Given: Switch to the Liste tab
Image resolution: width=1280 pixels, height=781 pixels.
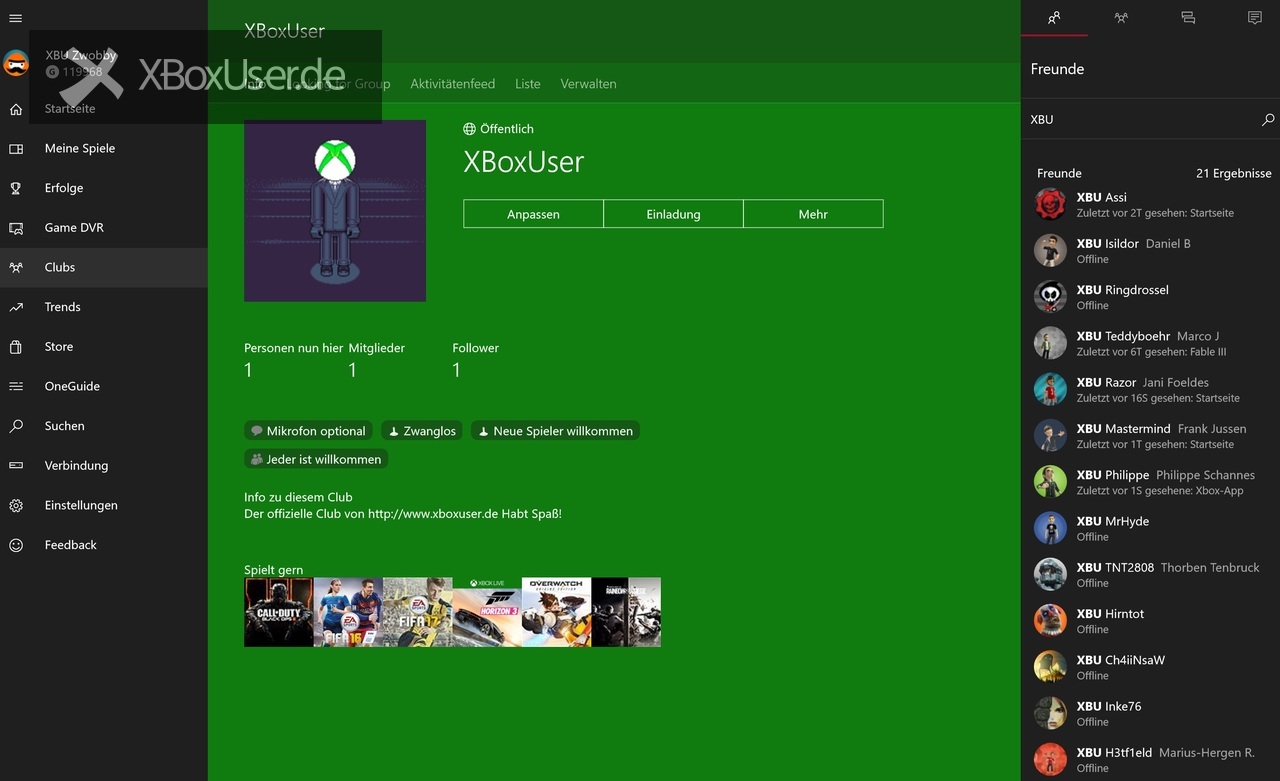Looking at the screenshot, I should pyautogui.click(x=528, y=84).
